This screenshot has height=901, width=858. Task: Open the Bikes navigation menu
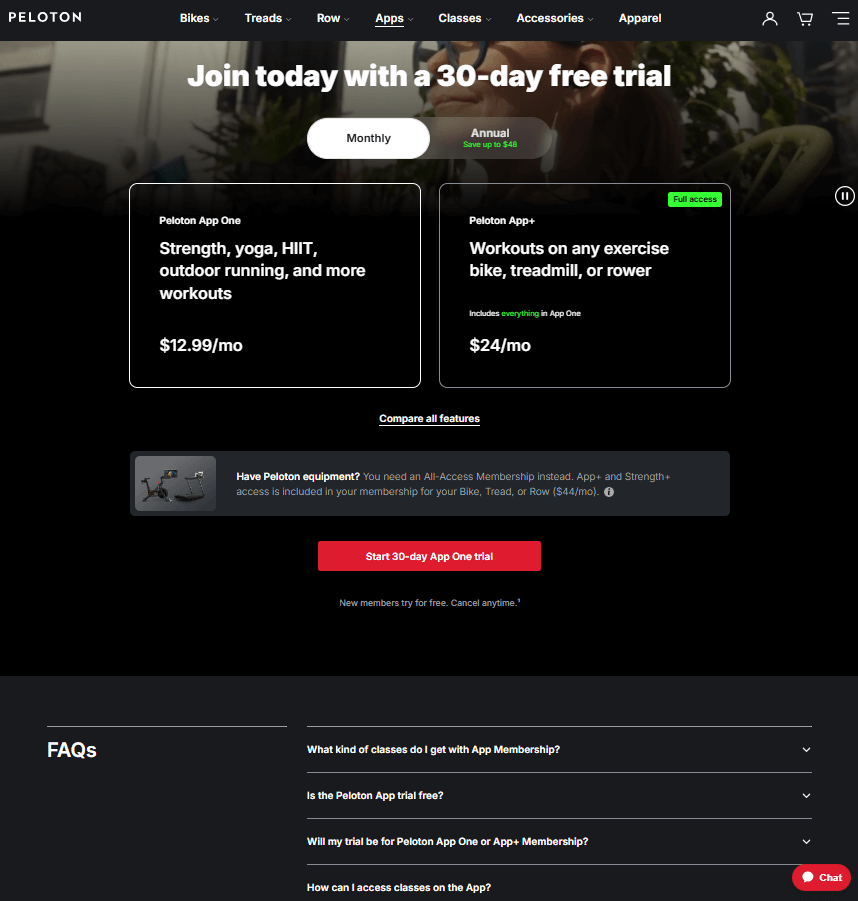[x=199, y=18]
